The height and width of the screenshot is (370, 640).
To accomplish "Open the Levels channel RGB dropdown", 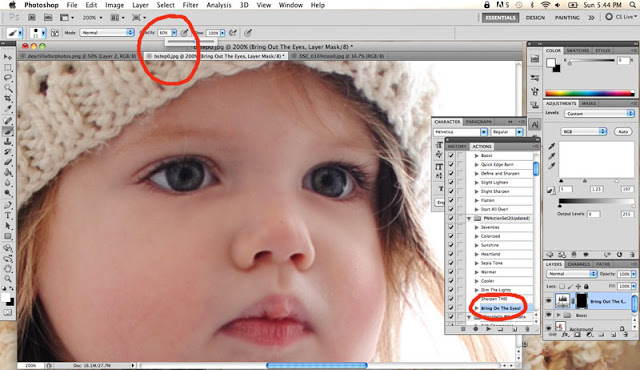I will [584, 131].
